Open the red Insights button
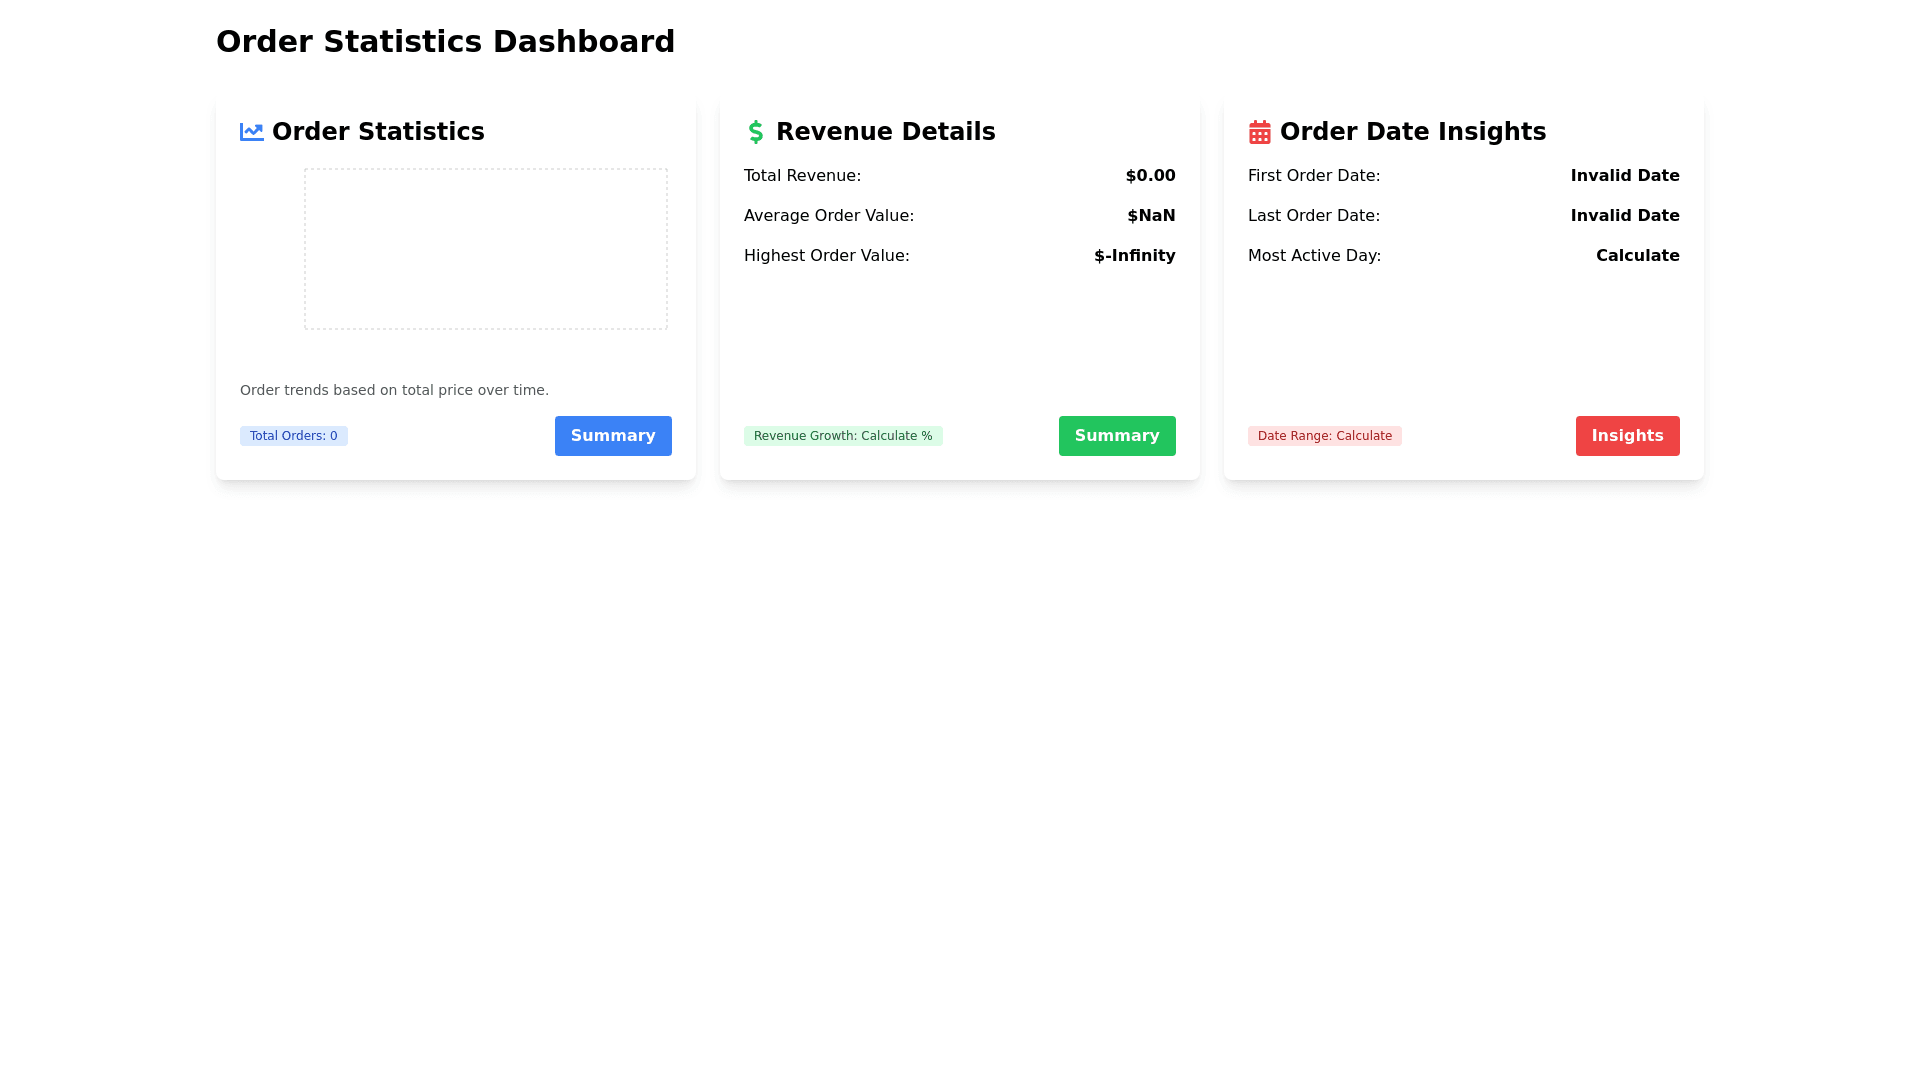This screenshot has height=1080, width=1920. click(x=1627, y=436)
